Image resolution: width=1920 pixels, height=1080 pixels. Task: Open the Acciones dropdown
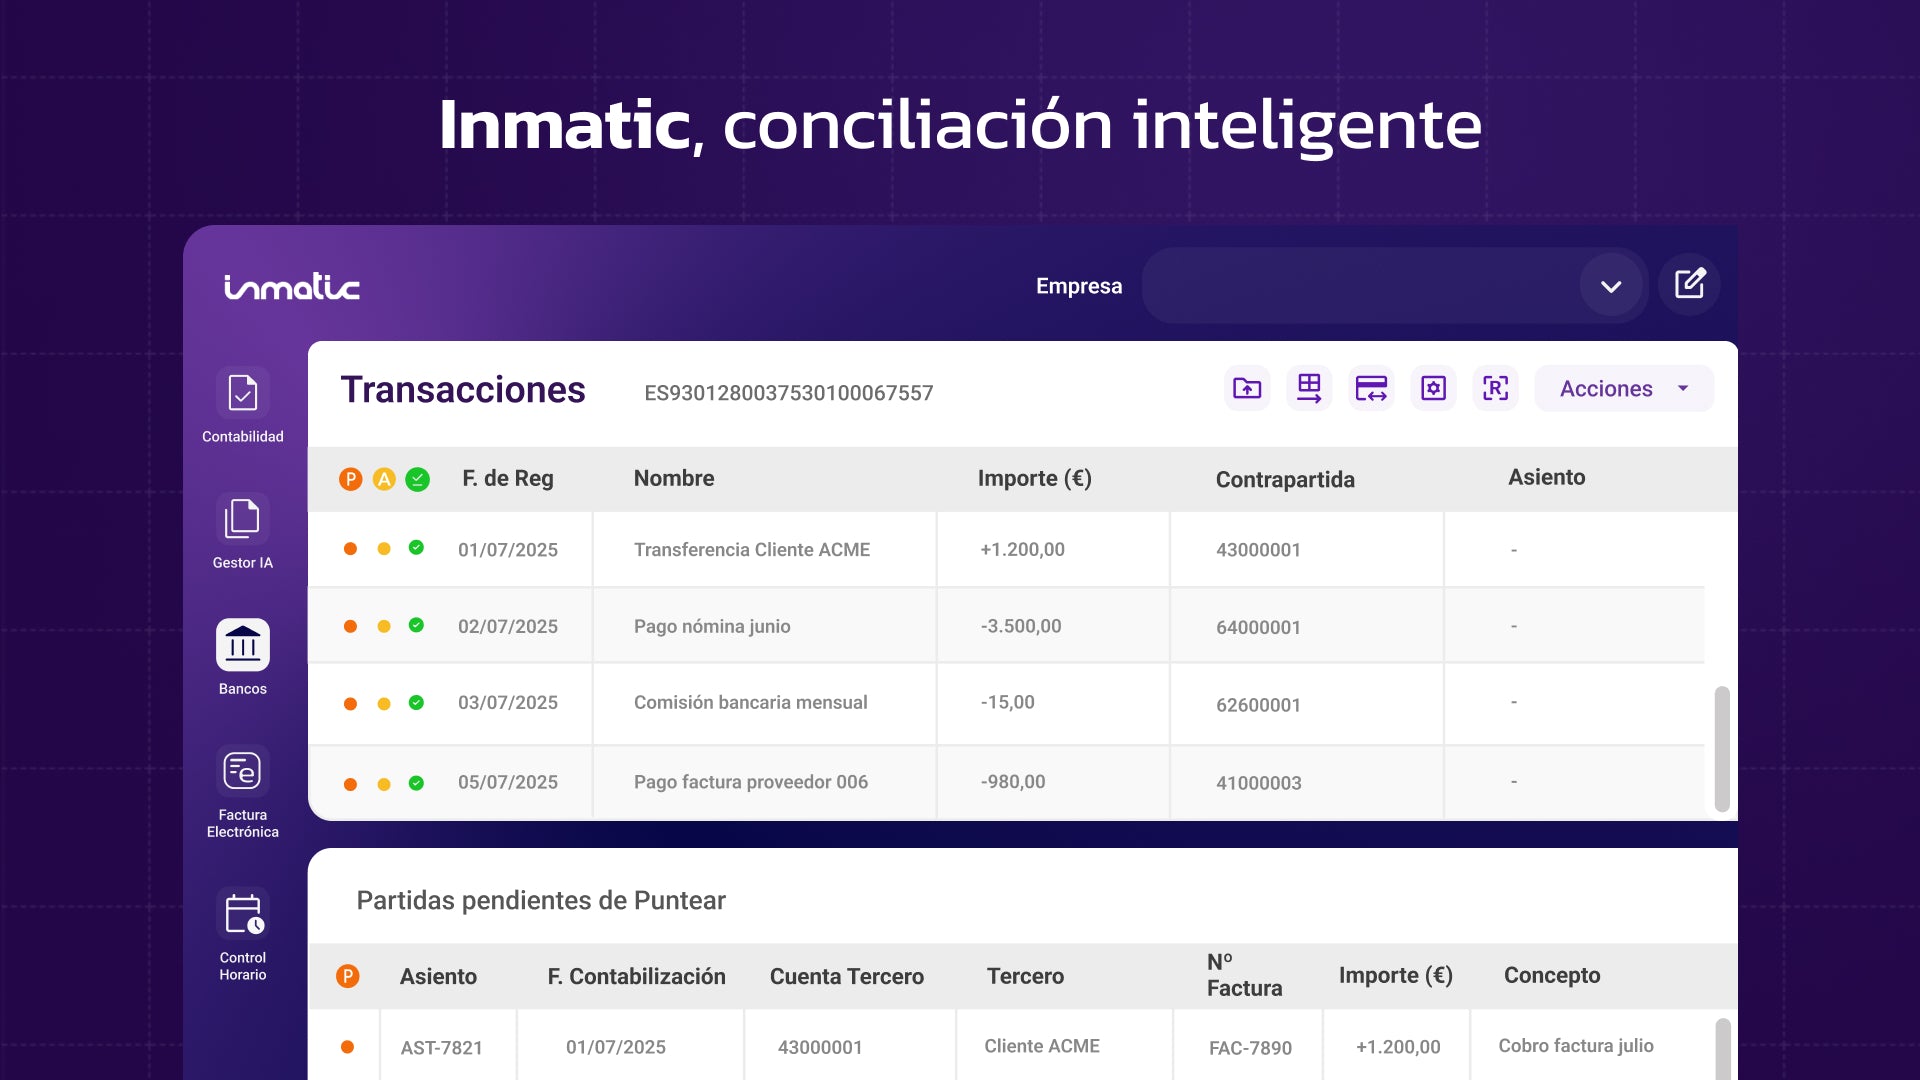click(x=1622, y=389)
